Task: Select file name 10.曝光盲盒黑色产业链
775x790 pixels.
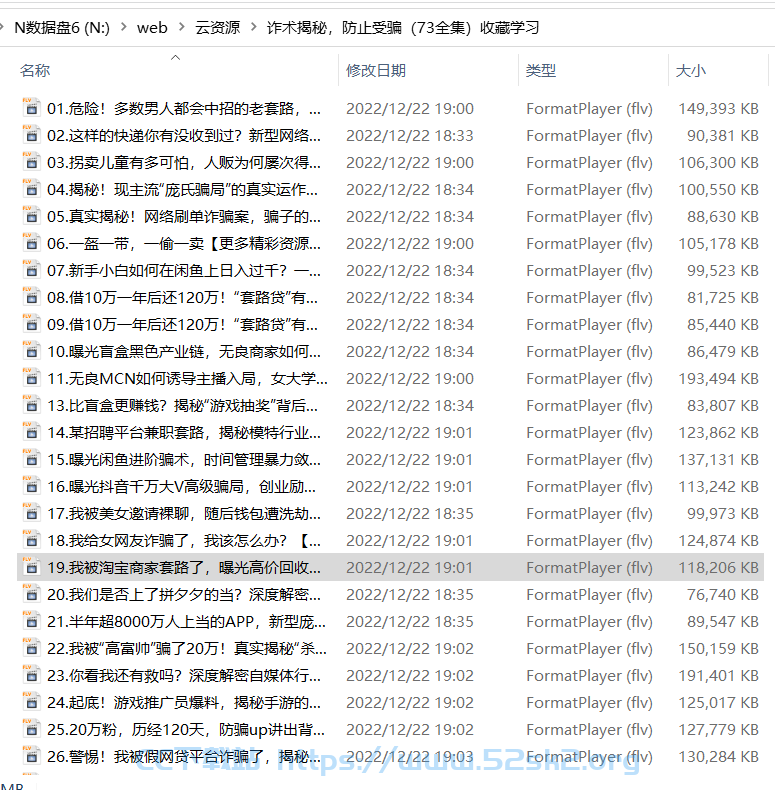Action: point(183,351)
